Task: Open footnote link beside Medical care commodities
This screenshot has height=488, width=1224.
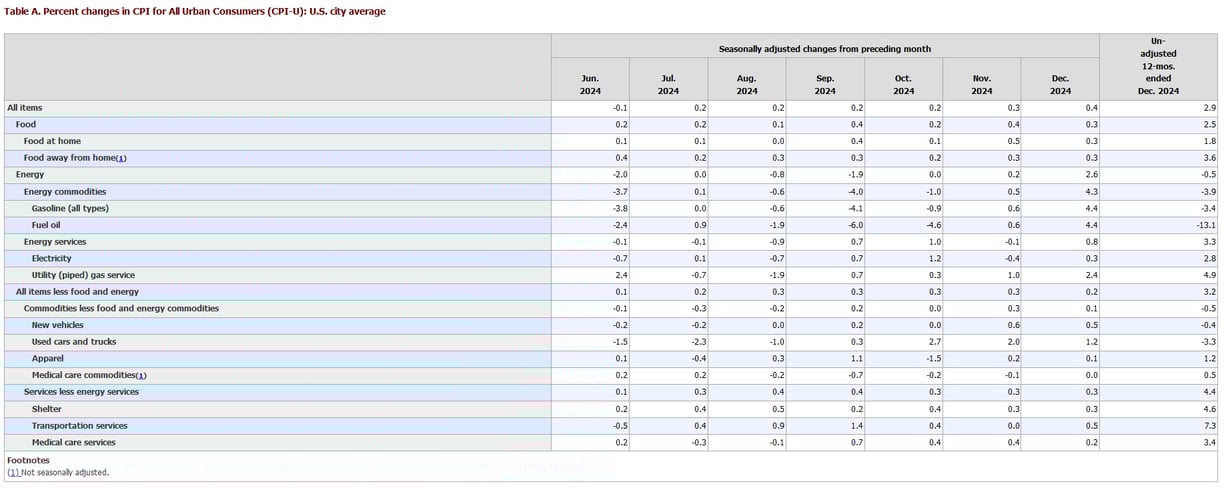Action: pyautogui.click(x=141, y=375)
